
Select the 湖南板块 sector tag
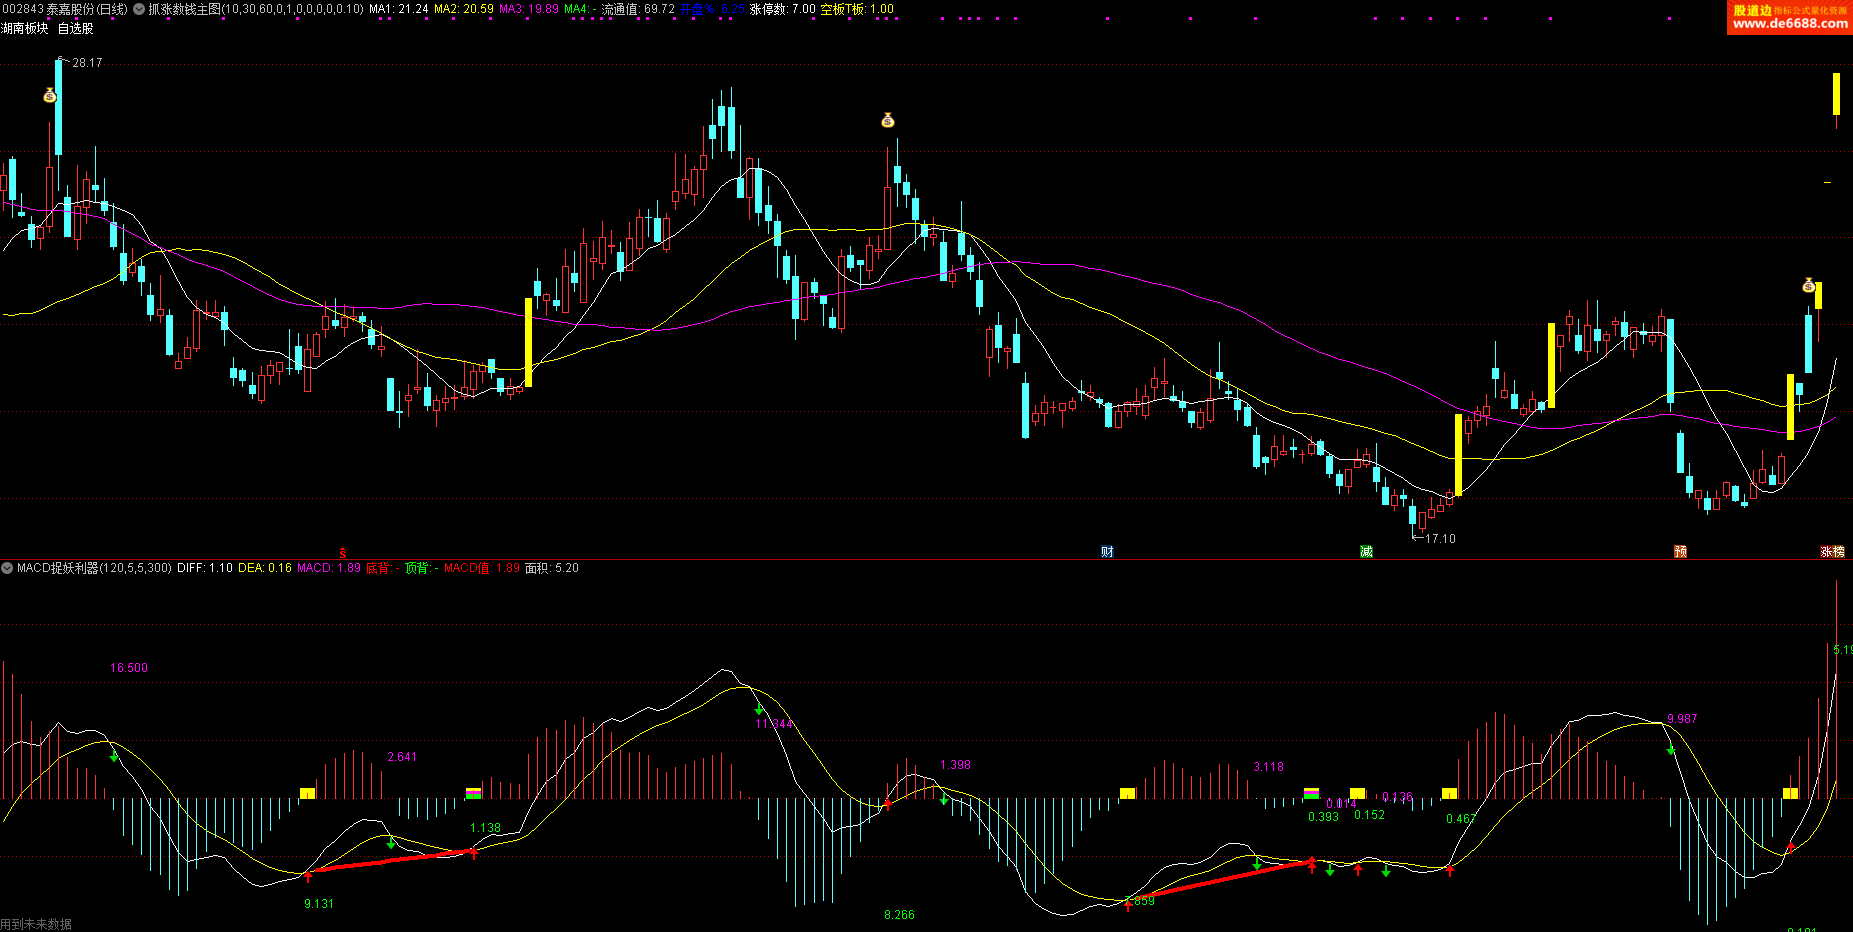(x=25, y=28)
